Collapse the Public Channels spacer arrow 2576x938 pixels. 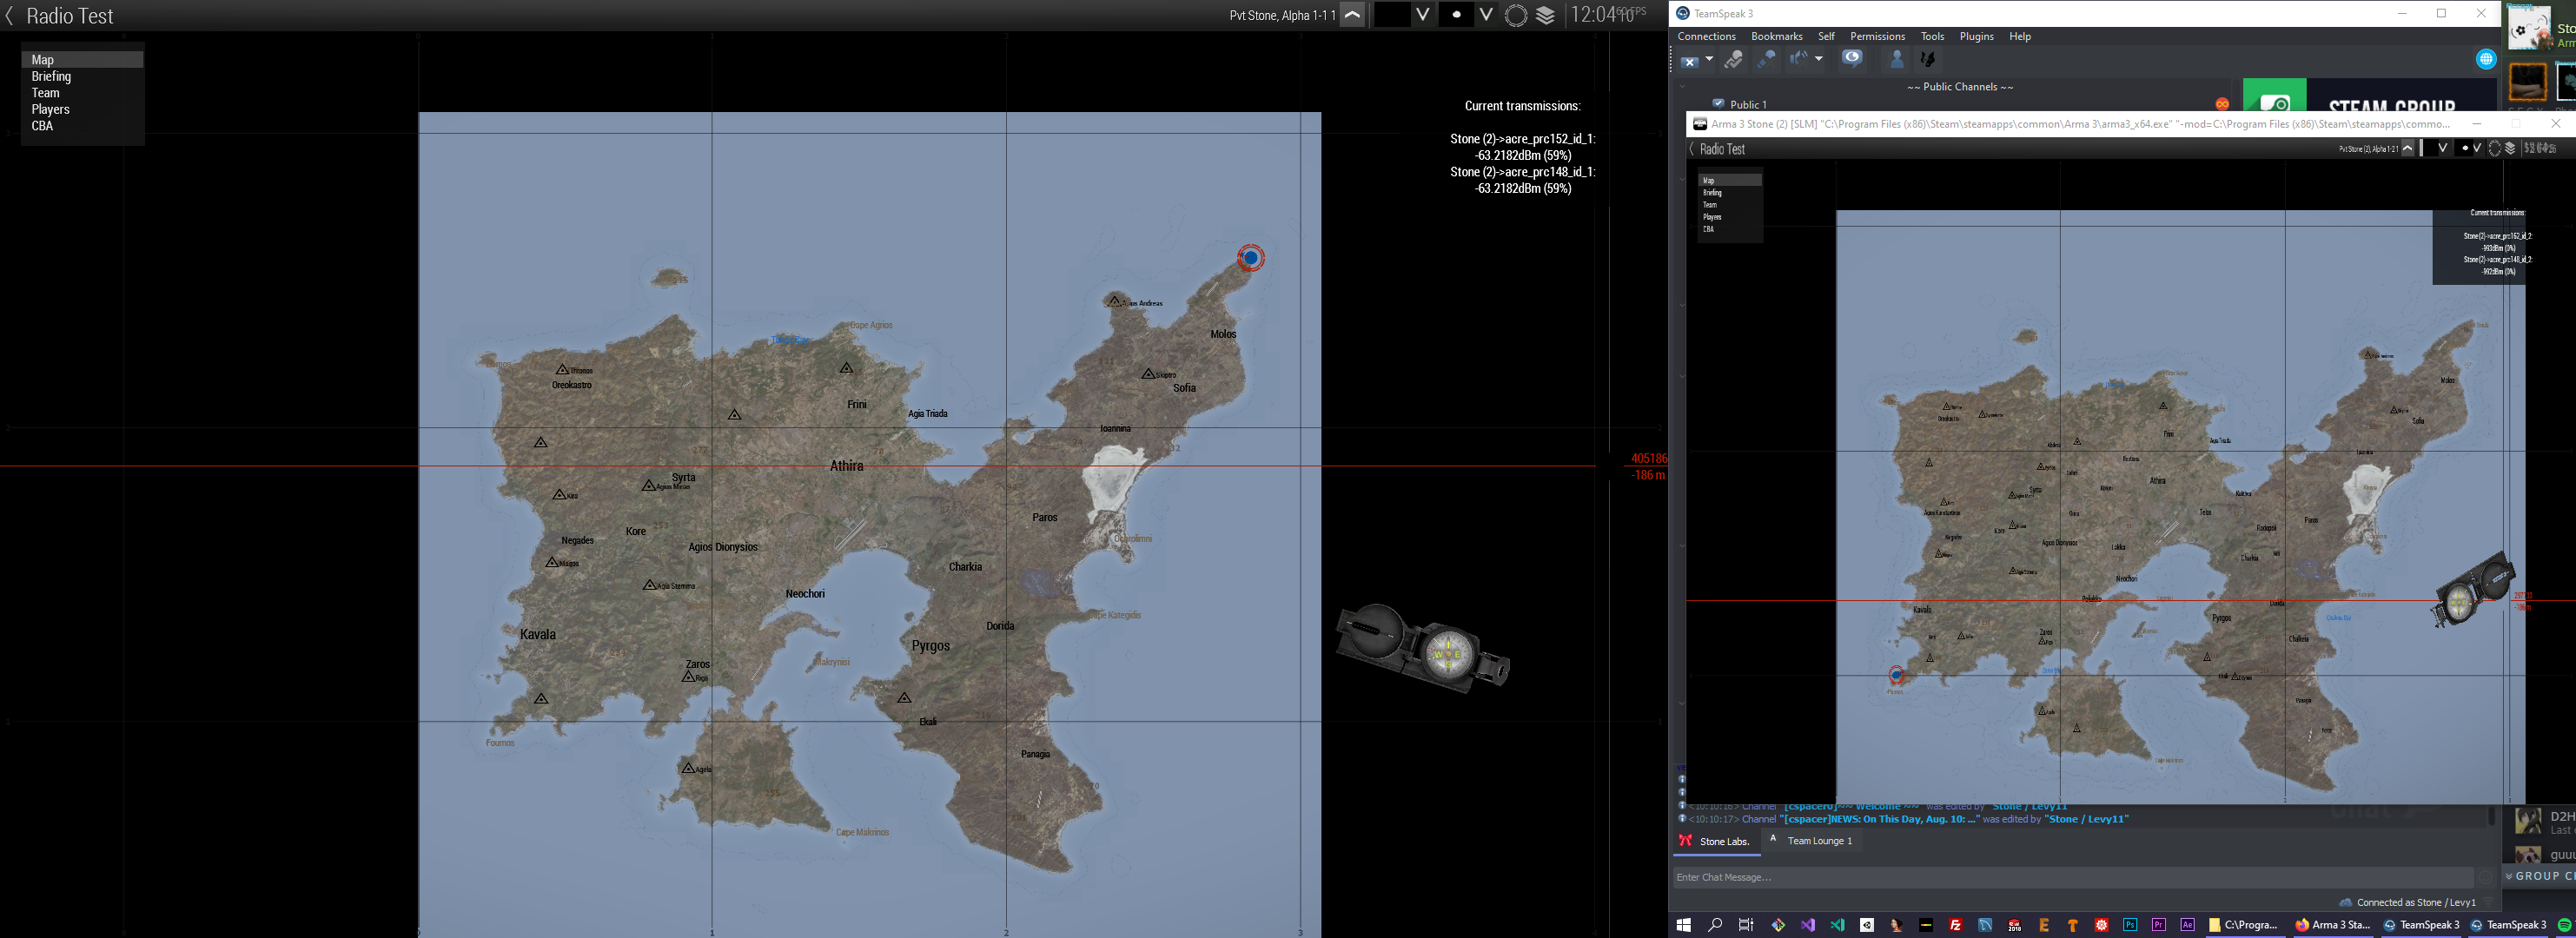1682,87
